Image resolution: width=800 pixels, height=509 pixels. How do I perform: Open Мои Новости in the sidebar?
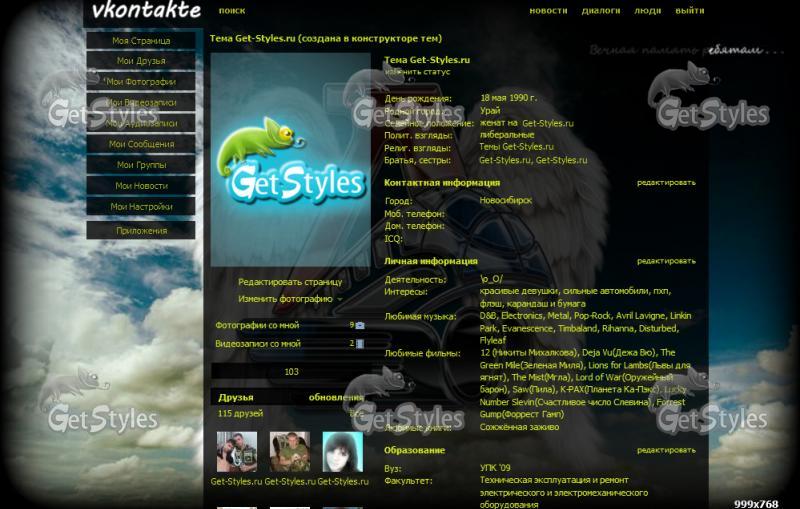click(x=141, y=186)
